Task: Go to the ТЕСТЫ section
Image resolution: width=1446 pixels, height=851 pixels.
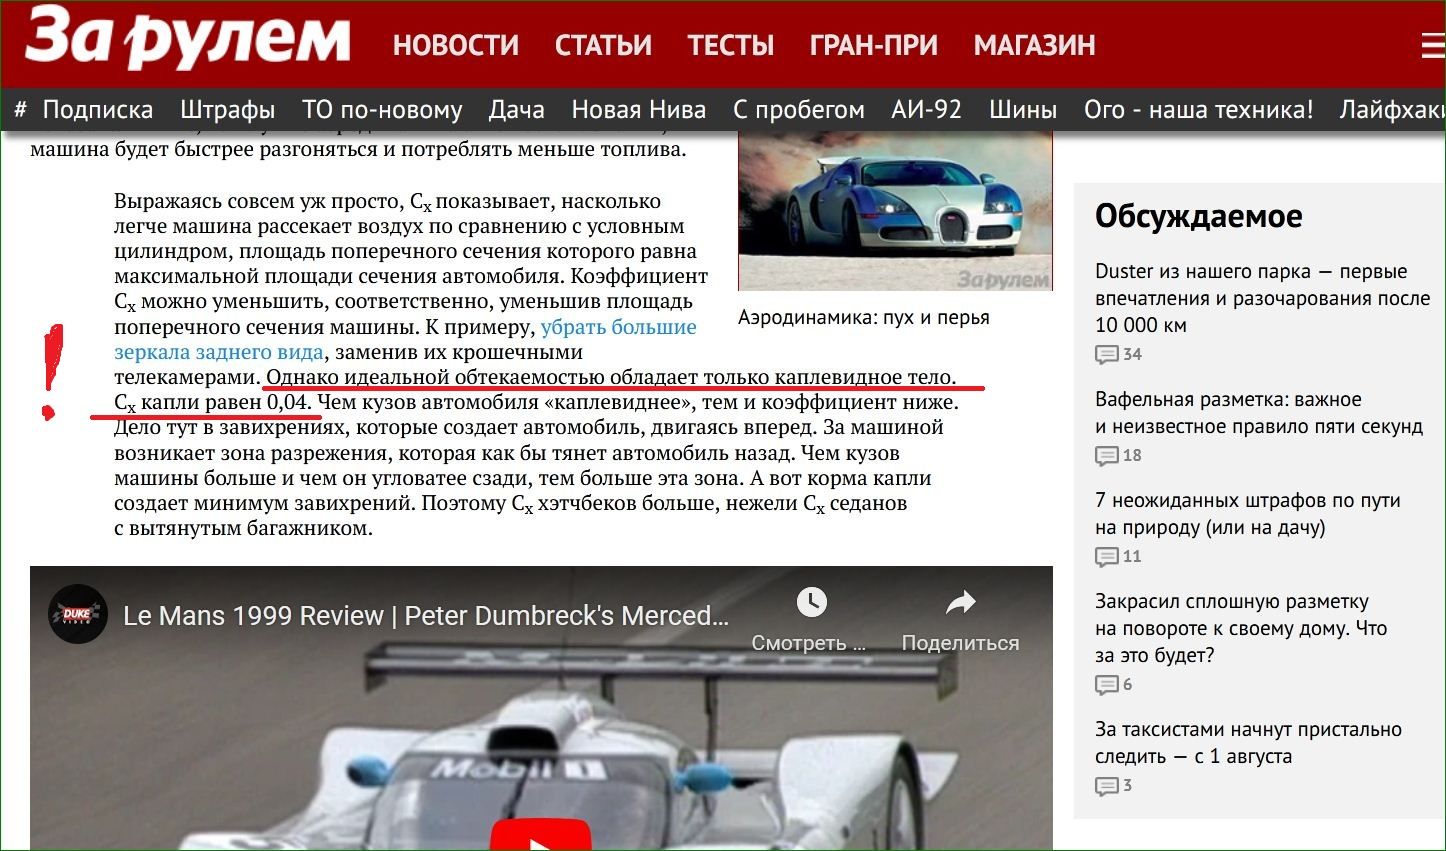Action: click(x=731, y=45)
